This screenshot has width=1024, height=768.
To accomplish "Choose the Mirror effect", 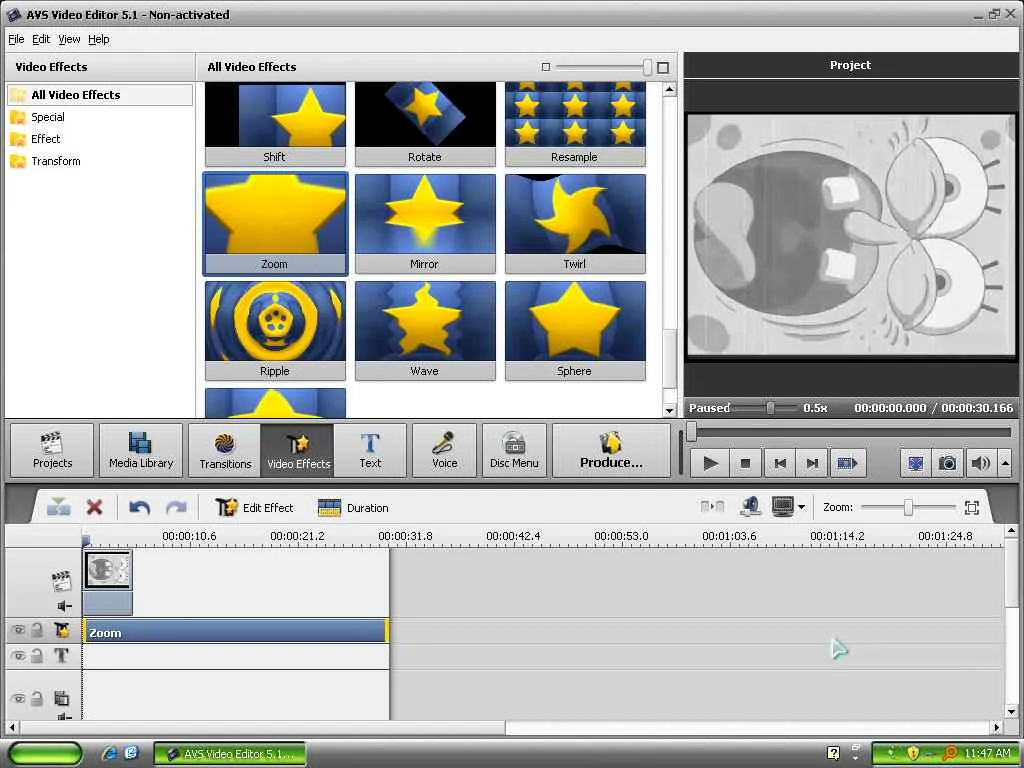I will [424, 223].
